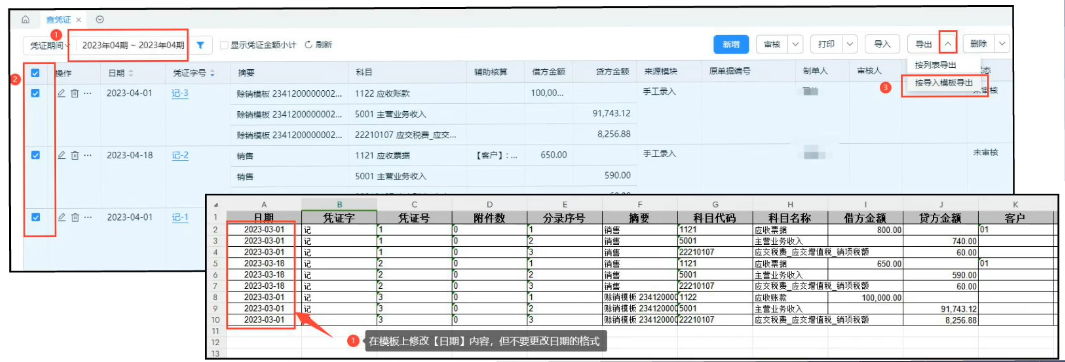The width and height of the screenshot is (1065, 362).
Task: Select spreadsheet column J header
Action: [x=941, y=203]
